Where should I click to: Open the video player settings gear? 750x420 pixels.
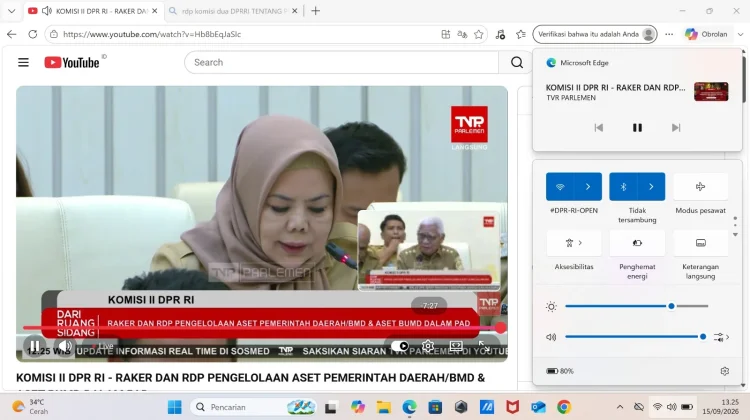pyautogui.click(x=428, y=345)
